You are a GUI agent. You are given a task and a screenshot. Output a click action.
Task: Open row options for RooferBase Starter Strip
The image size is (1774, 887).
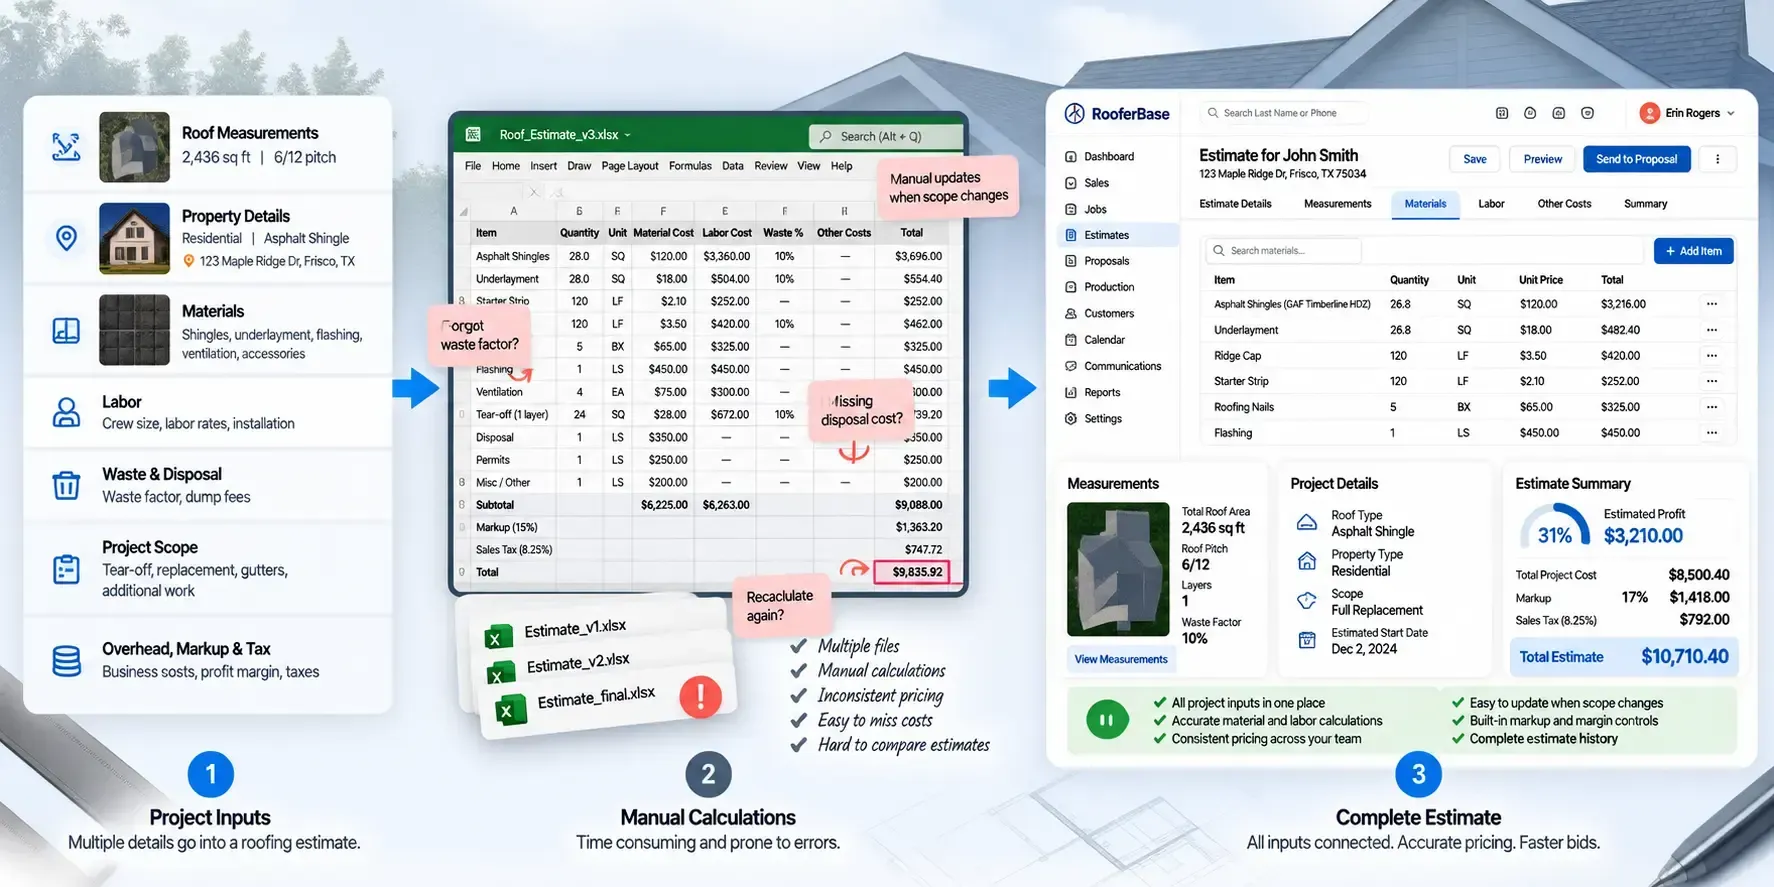pos(1711,381)
